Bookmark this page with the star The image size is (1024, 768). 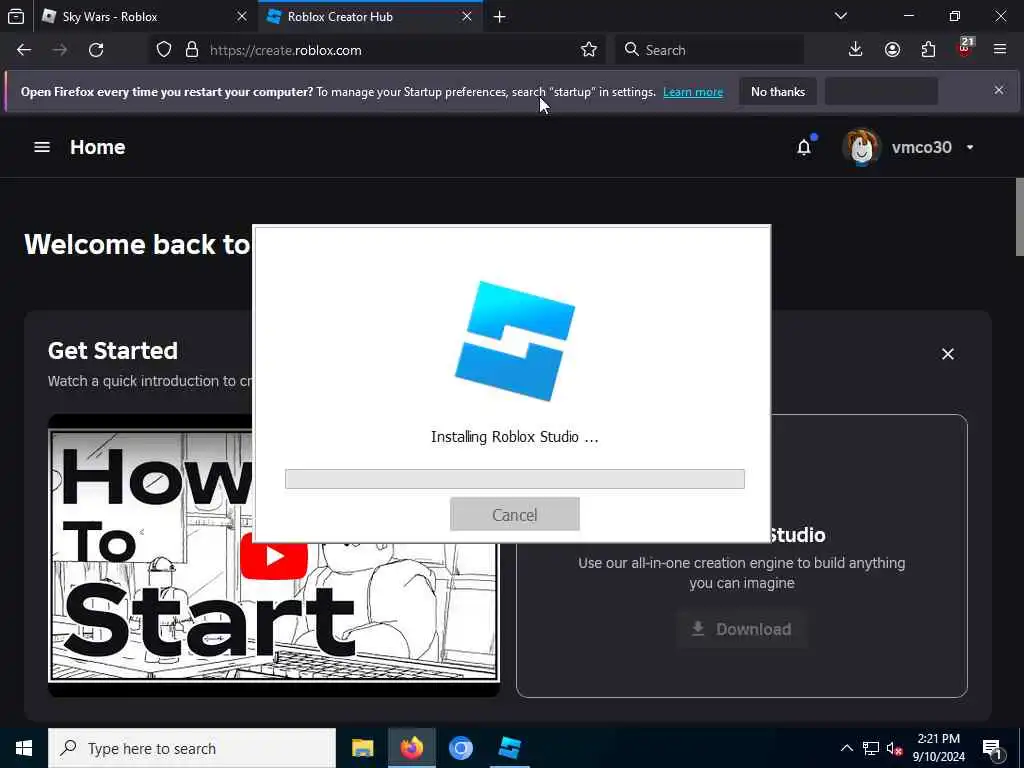[588, 50]
